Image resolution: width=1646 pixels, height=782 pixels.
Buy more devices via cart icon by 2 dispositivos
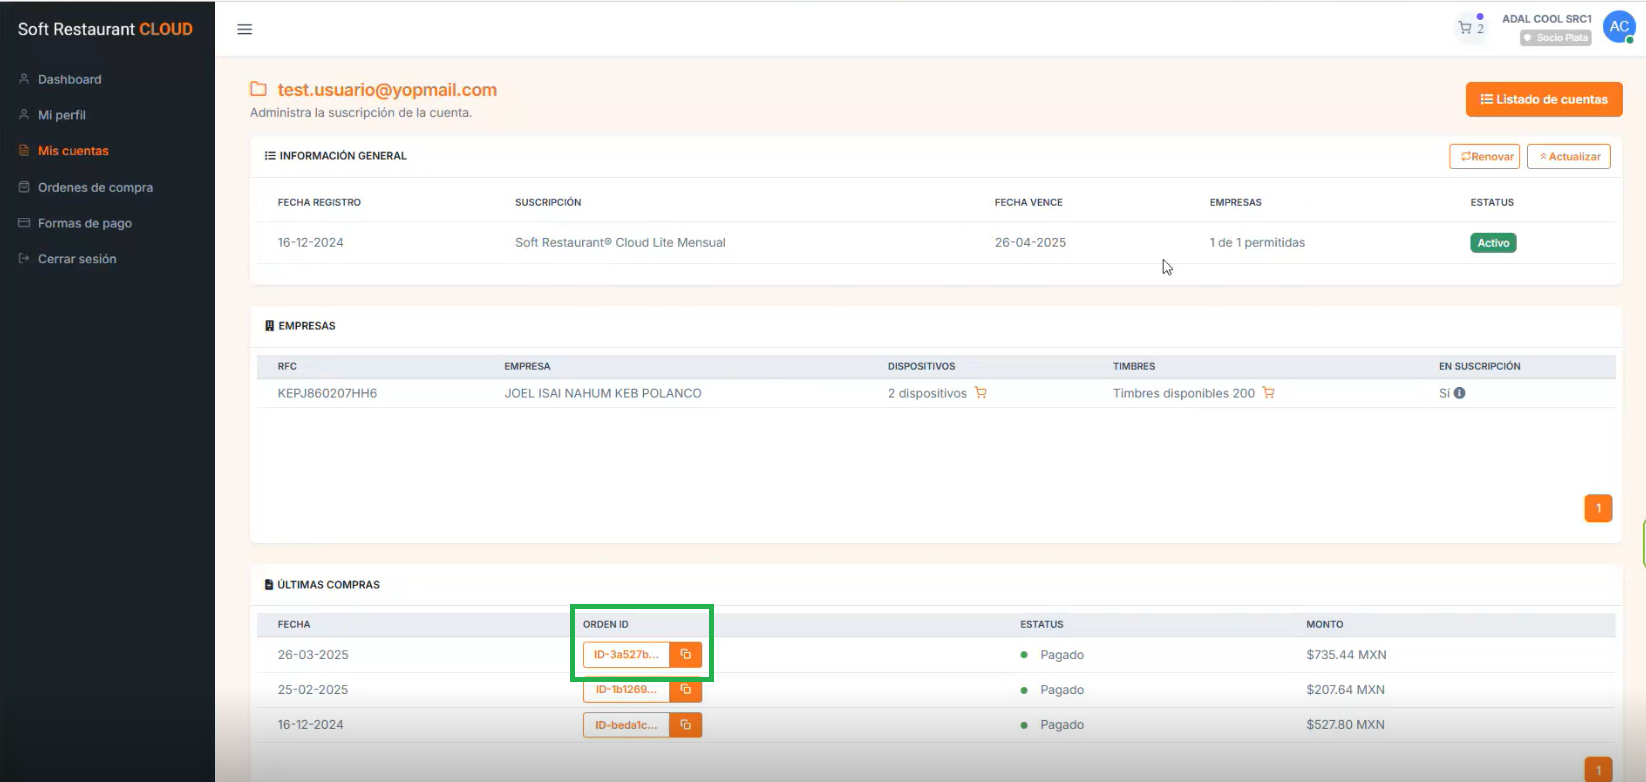(x=981, y=393)
